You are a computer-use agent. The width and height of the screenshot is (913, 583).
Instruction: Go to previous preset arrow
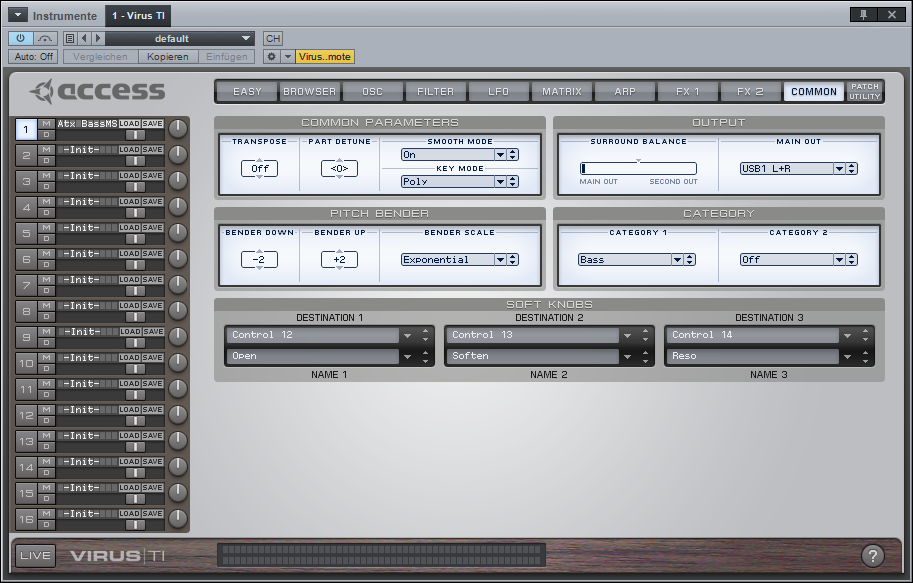(84, 38)
